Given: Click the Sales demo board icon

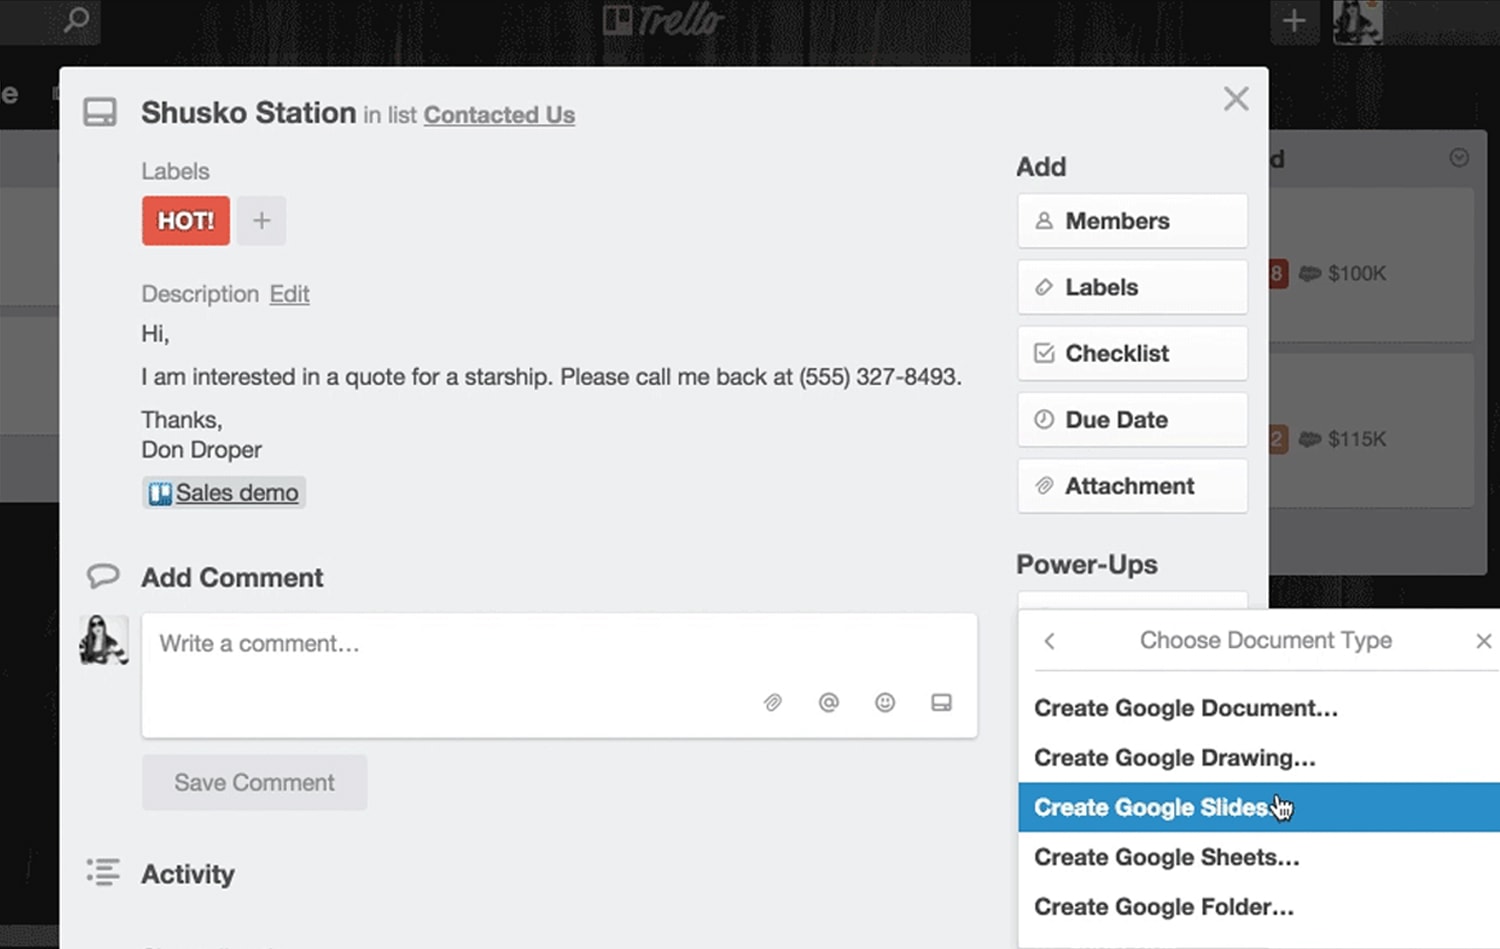Looking at the screenshot, I should coord(160,492).
